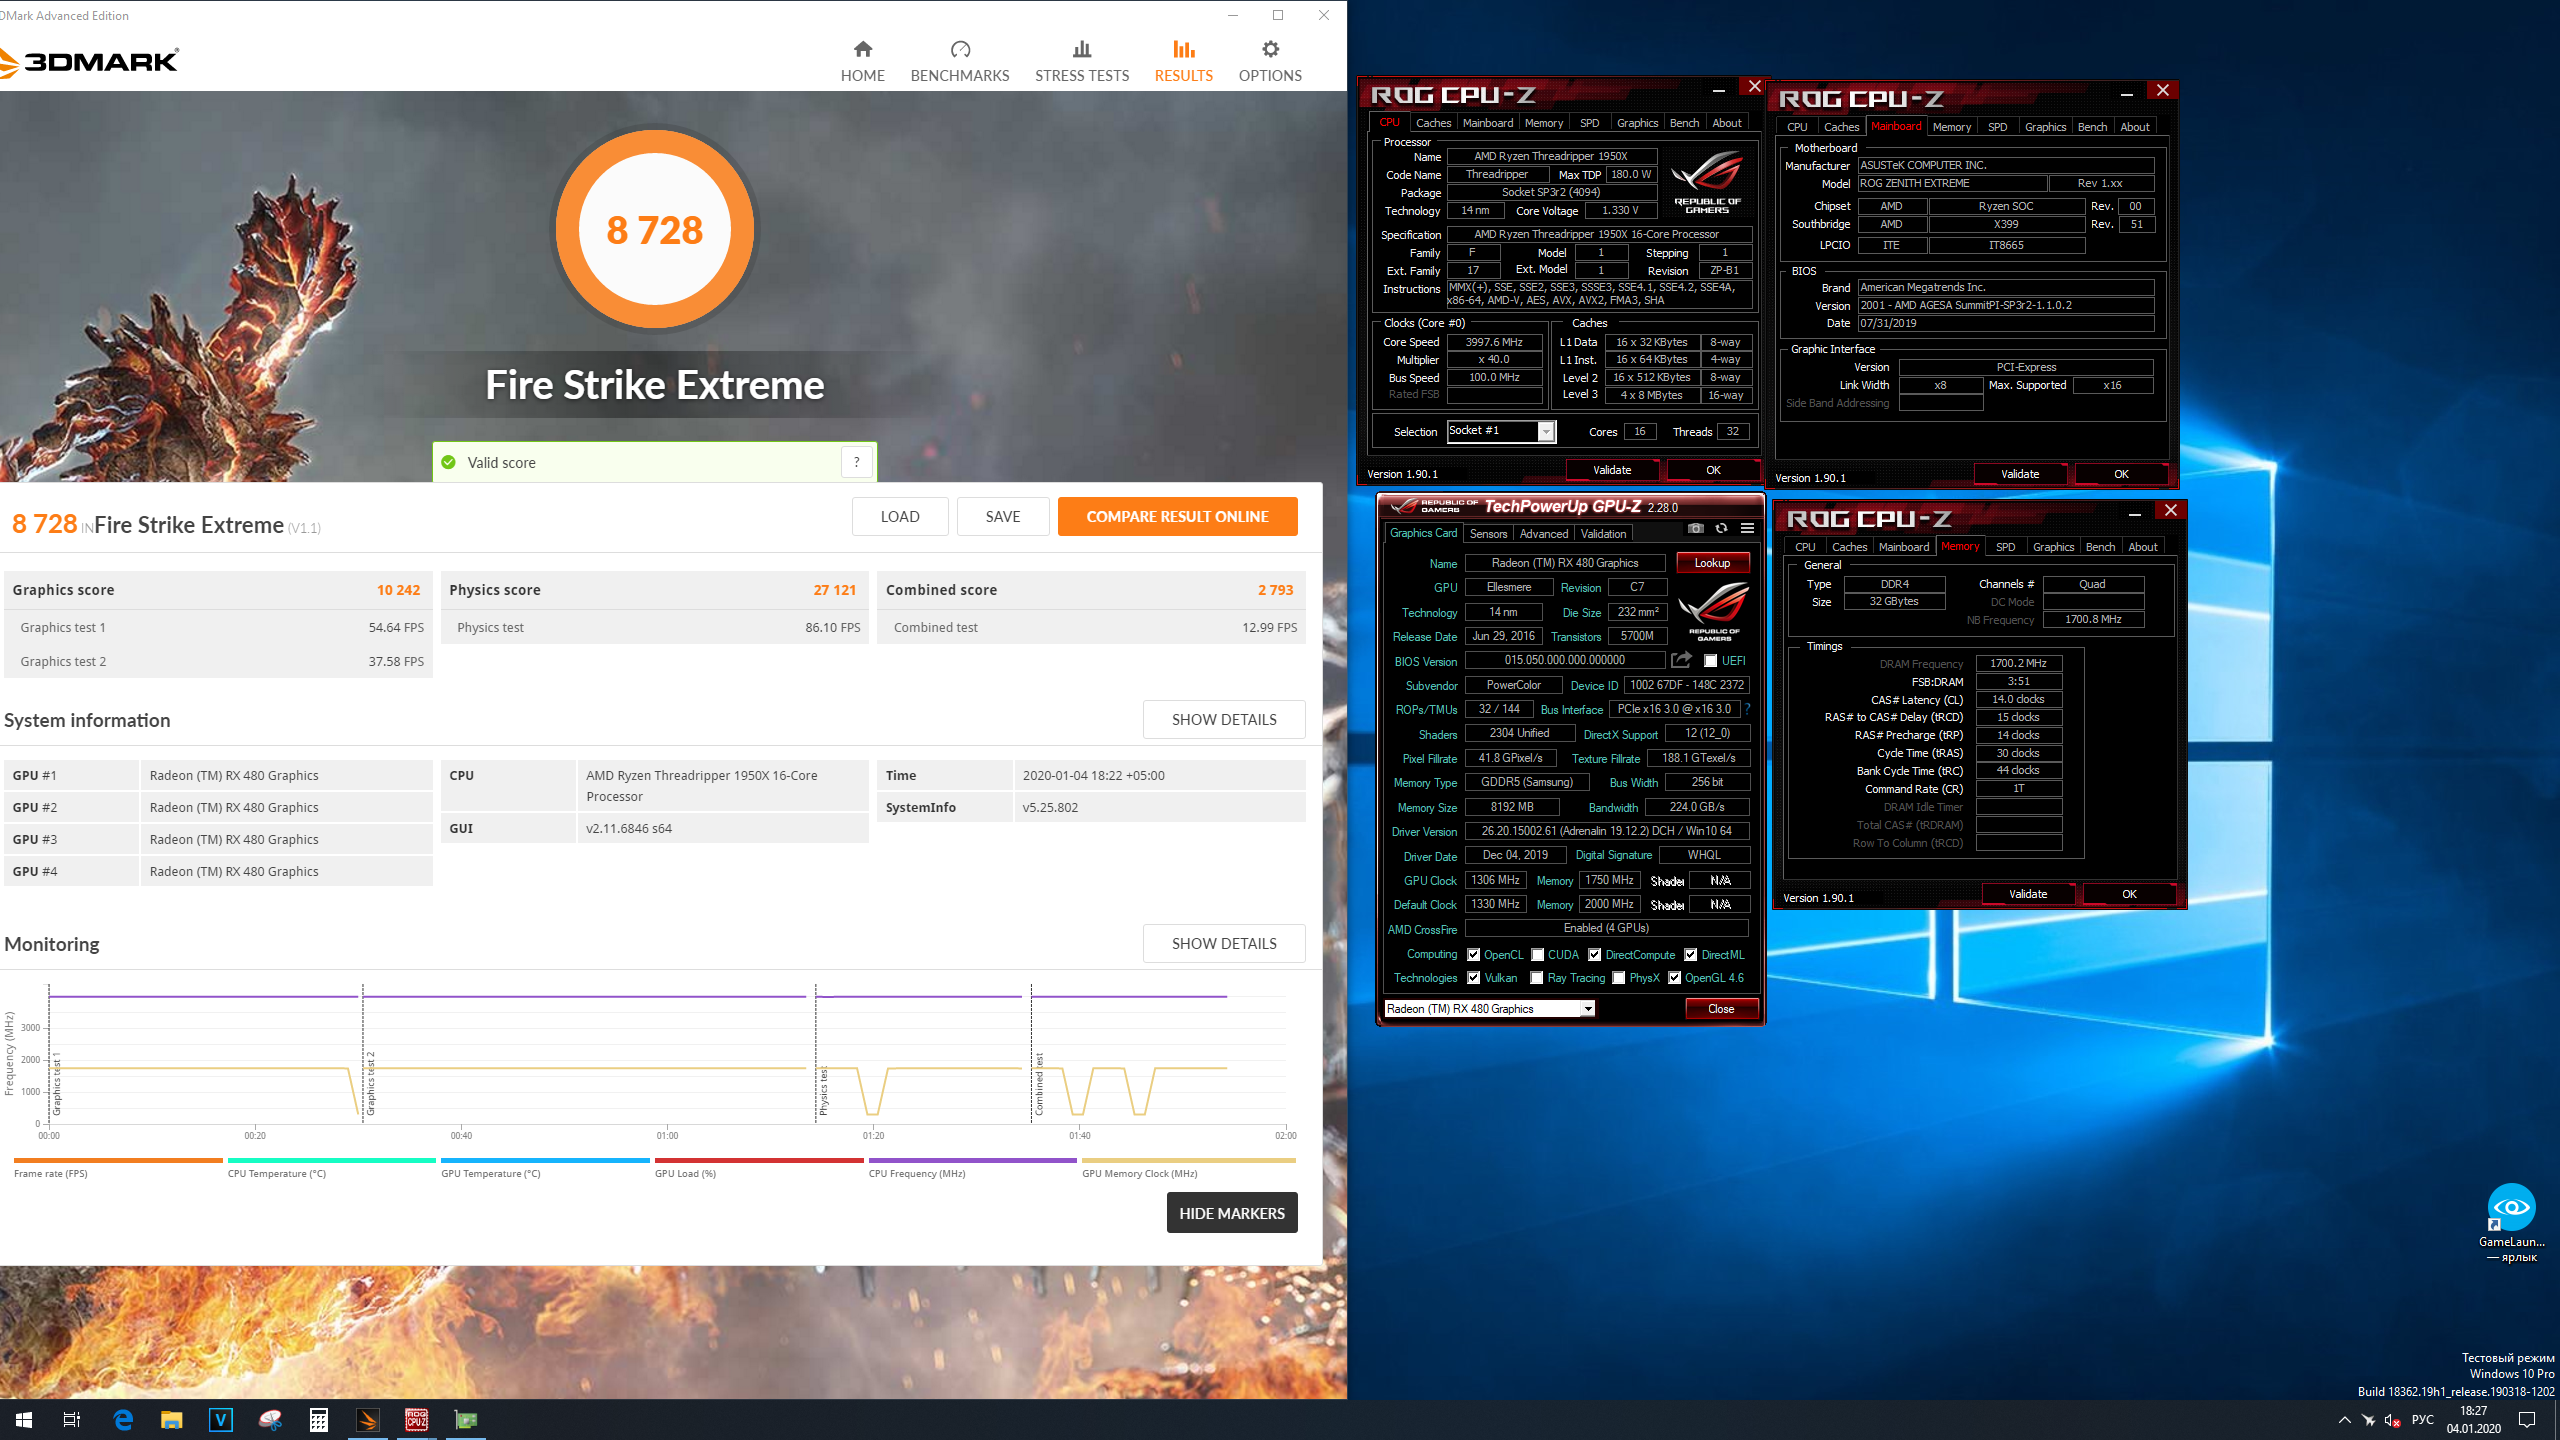This screenshot has height=1440, width=2560.
Task: Toggle the Vulkan checkbox in GPU-Z
Action: pyautogui.click(x=1473, y=978)
